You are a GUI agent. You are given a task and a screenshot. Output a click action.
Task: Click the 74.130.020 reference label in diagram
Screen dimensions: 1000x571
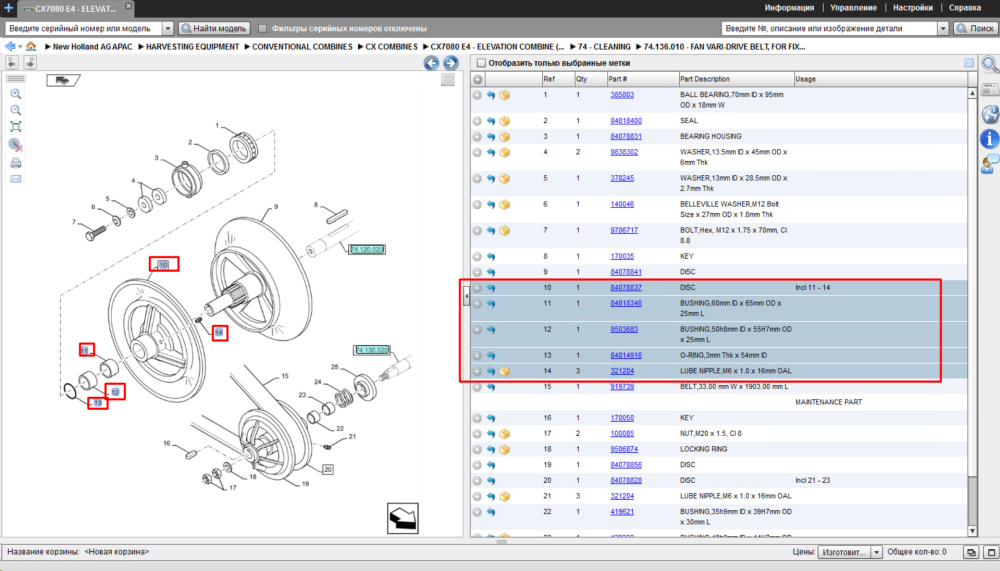(371, 350)
